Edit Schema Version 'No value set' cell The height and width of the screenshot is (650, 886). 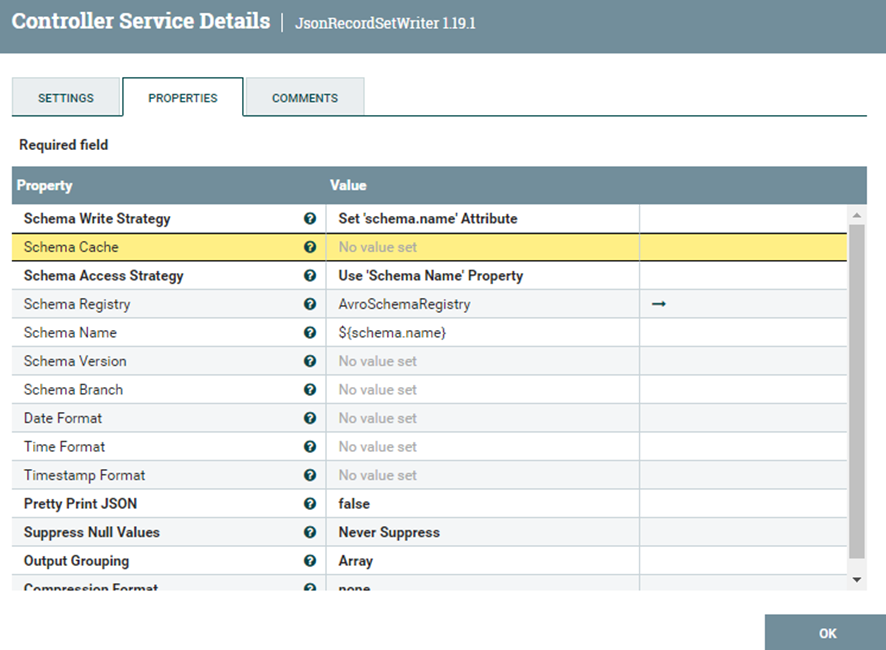click(x=483, y=361)
